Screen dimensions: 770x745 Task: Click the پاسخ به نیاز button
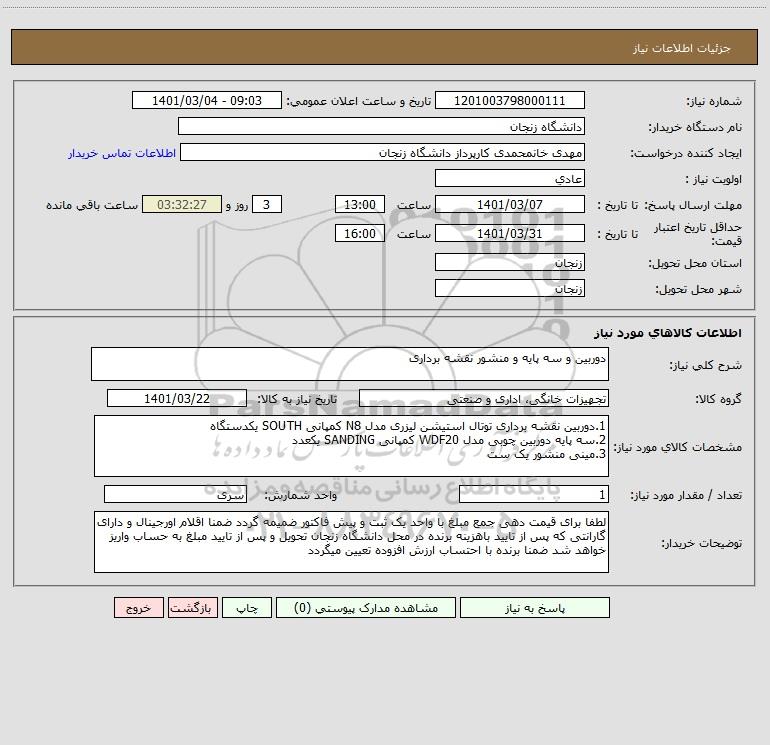pos(534,607)
